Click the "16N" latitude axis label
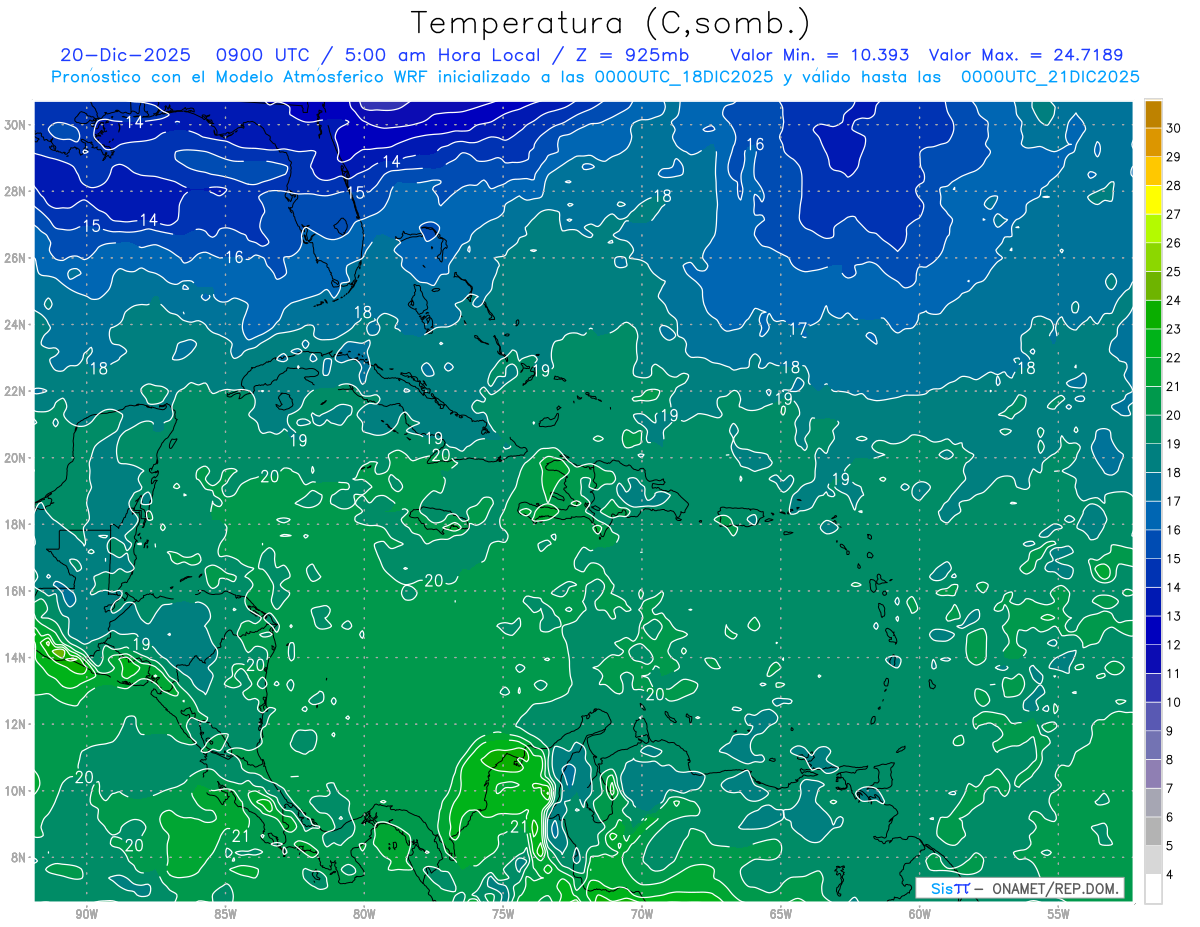 pyautogui.click(x=17, y=591)
